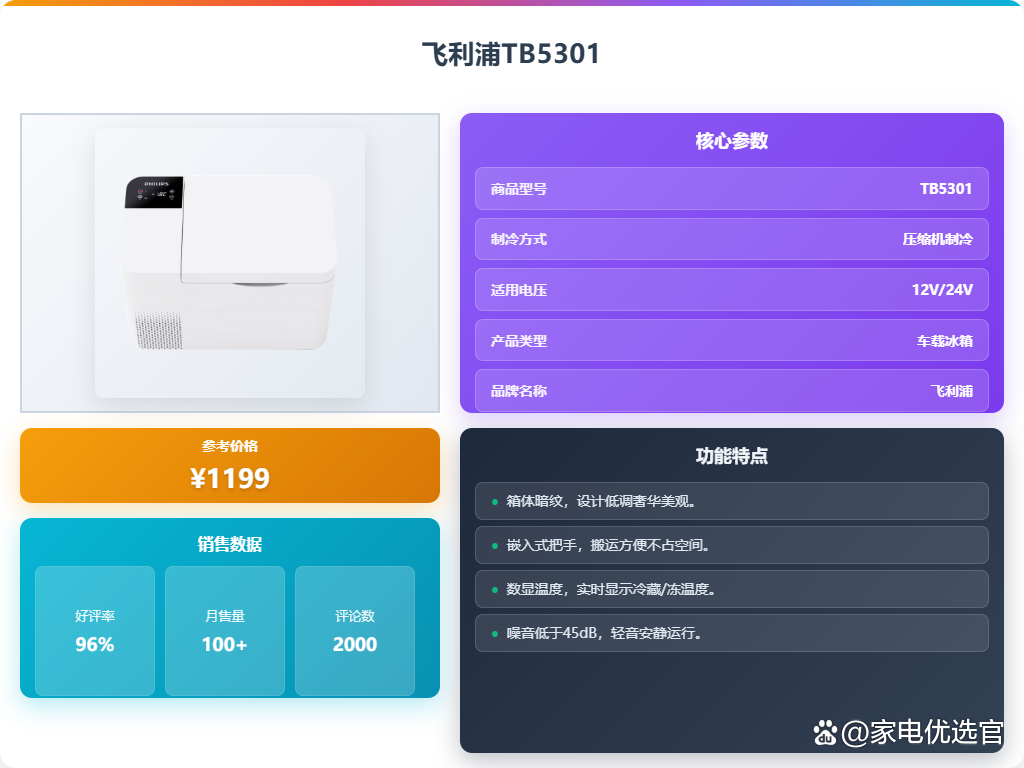Image resolution: width=1024 pixels, height=768 pixels.
Task: Open the 月售量 100+ stat tile
Action: click(225, 631)
